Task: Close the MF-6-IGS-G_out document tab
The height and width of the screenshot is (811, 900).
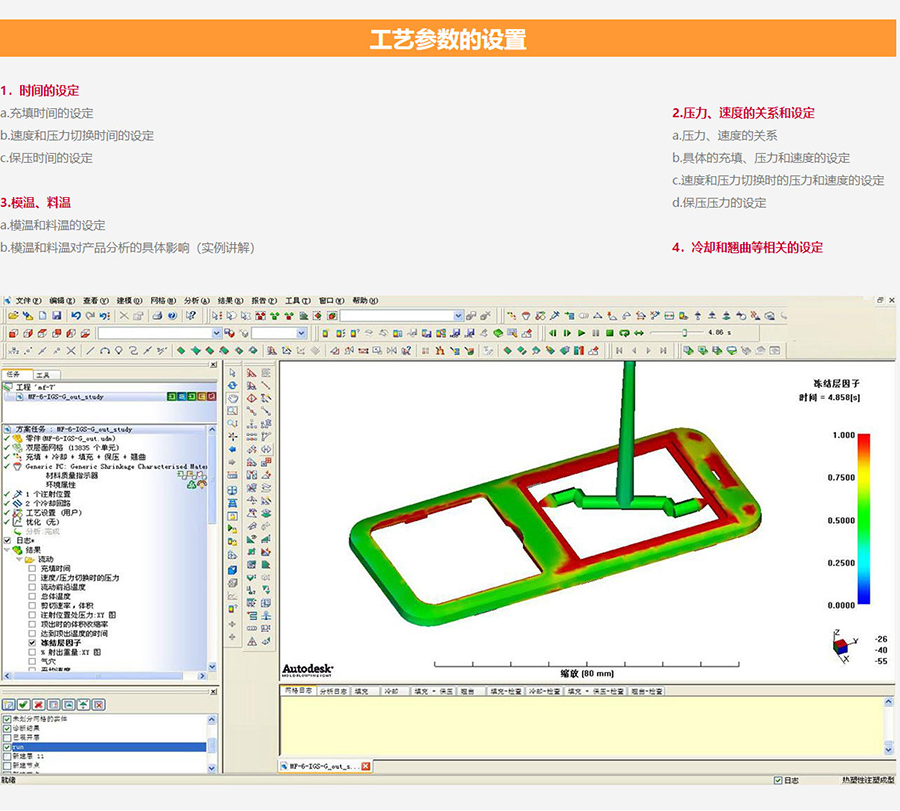Action: pos(366,766)
